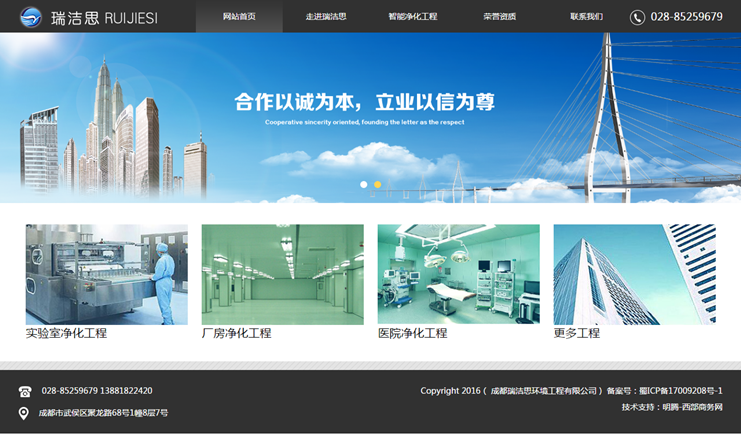The width and height of the screenshot is (741, 434).
Task: Select the first white carousel dot
Action: click(x=364, y=185)
